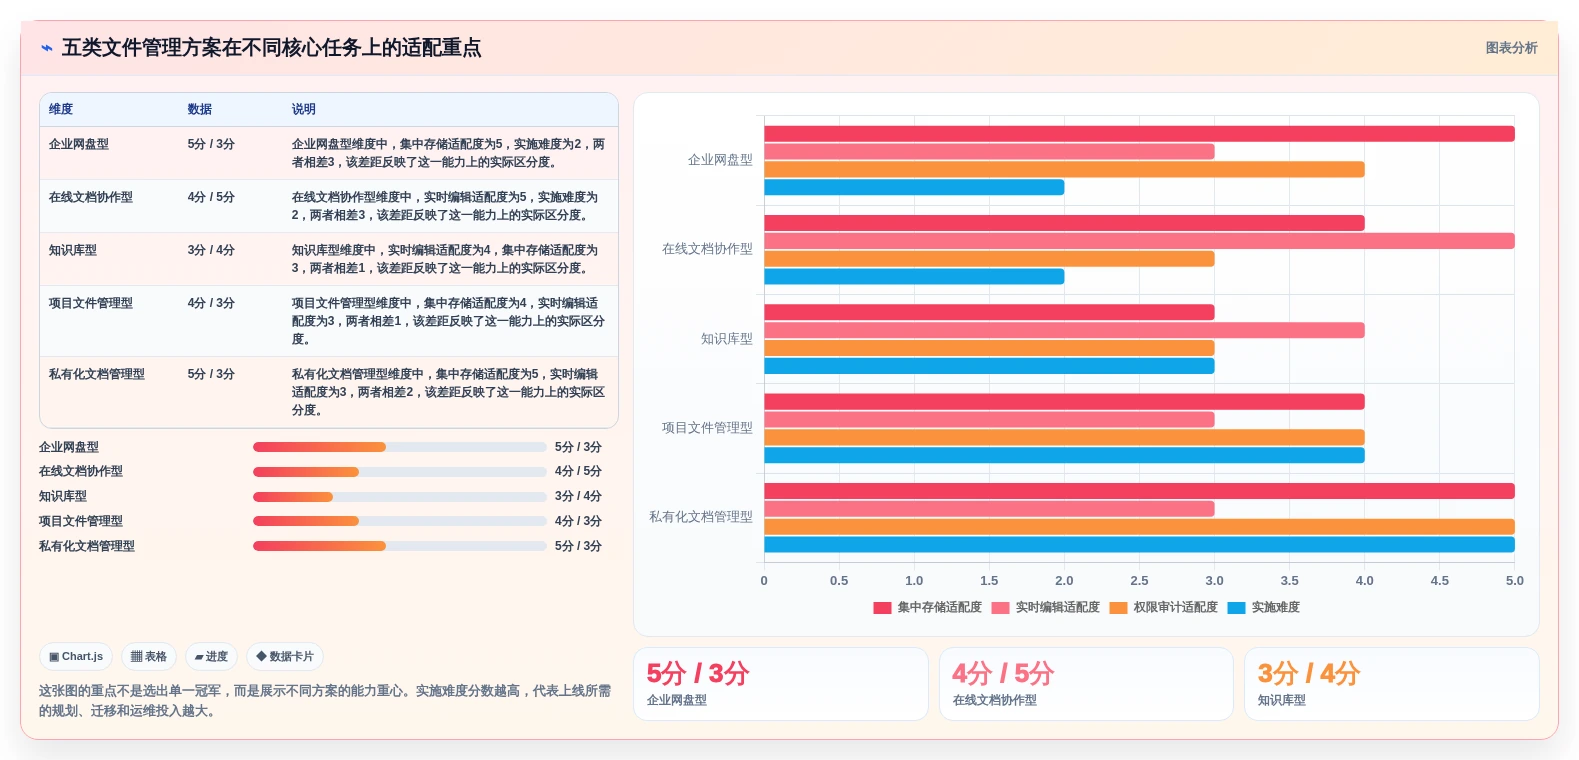Click the 在线文档协作型 progress bar
The width and height of the screenshot is (1579, 760).
[x=400, y=472]
